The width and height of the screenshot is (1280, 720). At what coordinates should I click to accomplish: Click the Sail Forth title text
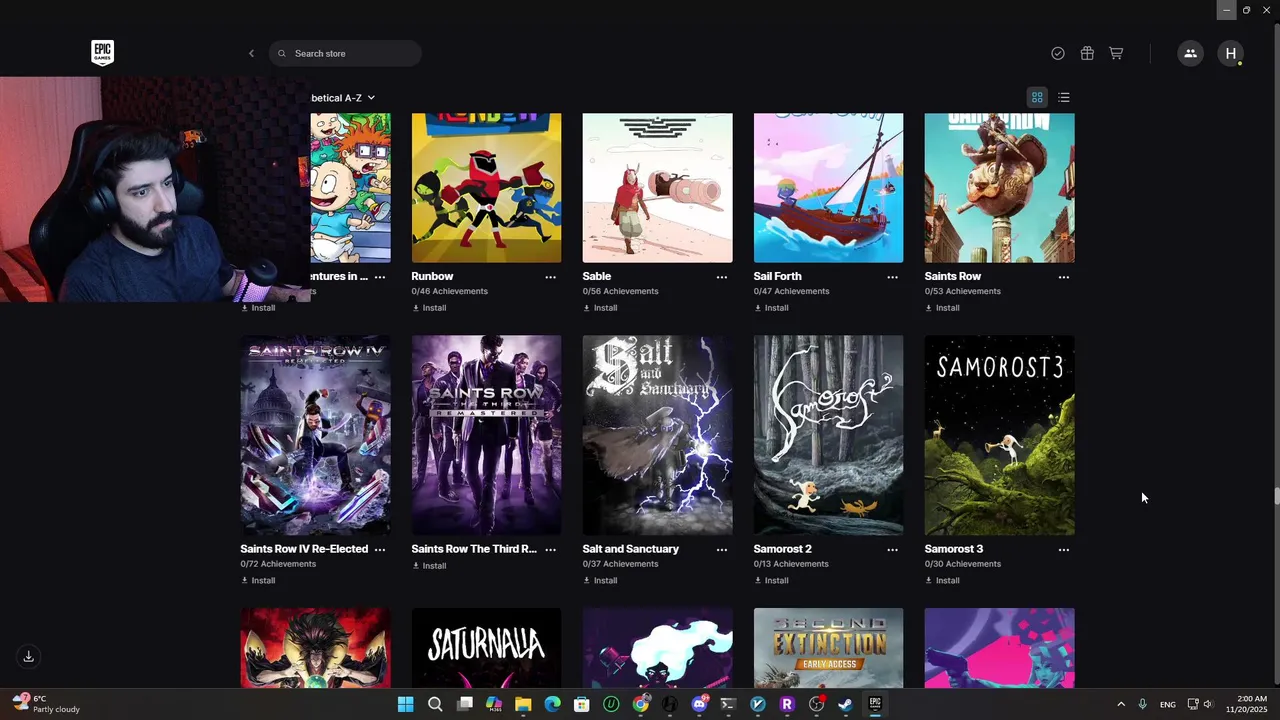click(x=777, y=276)
